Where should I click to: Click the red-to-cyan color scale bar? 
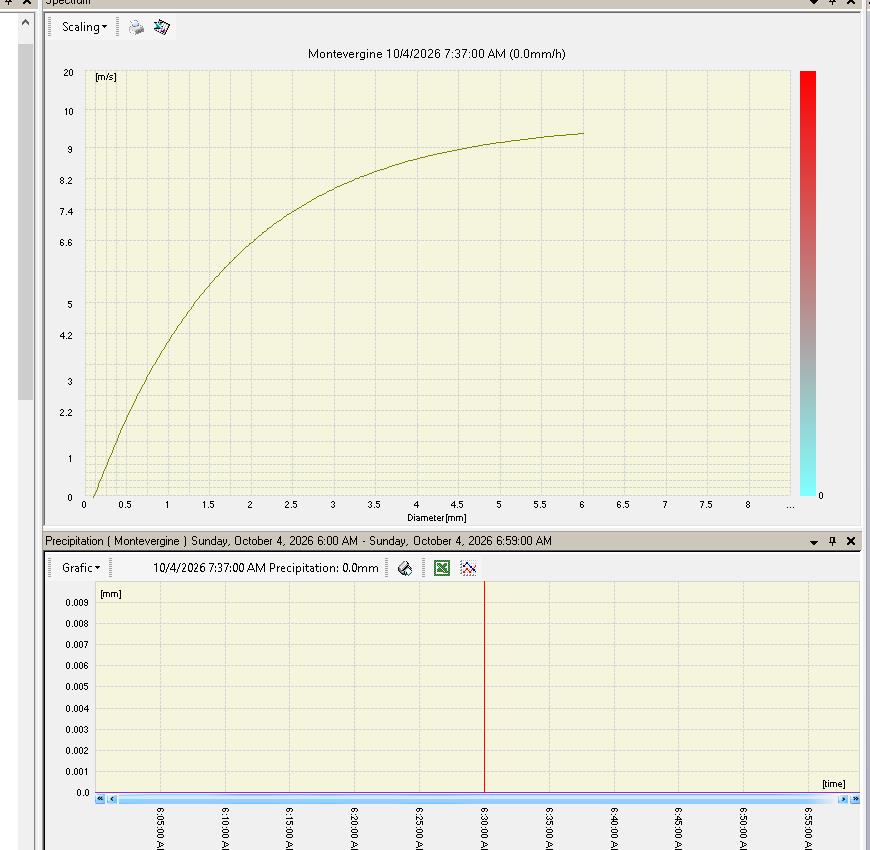pyautogui.click(x=808, y=283)
